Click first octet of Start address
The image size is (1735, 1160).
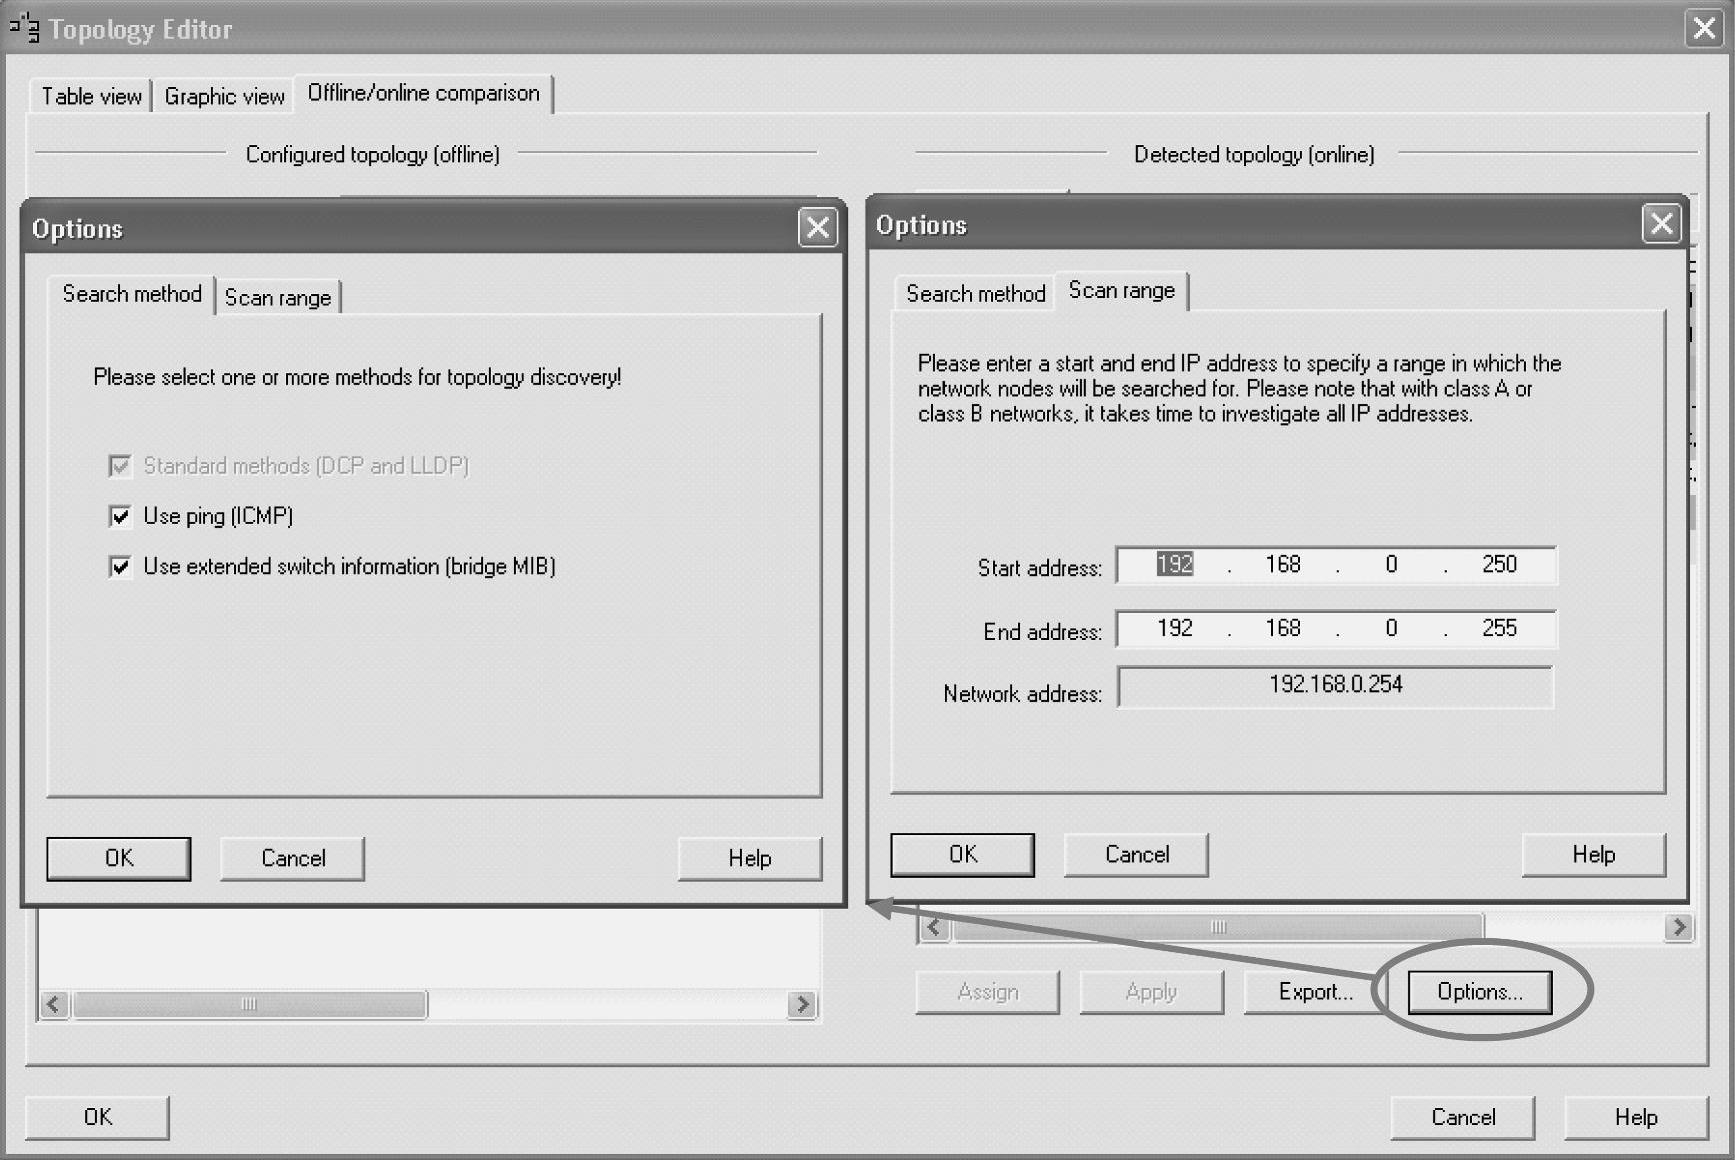tap(1174, 565)
